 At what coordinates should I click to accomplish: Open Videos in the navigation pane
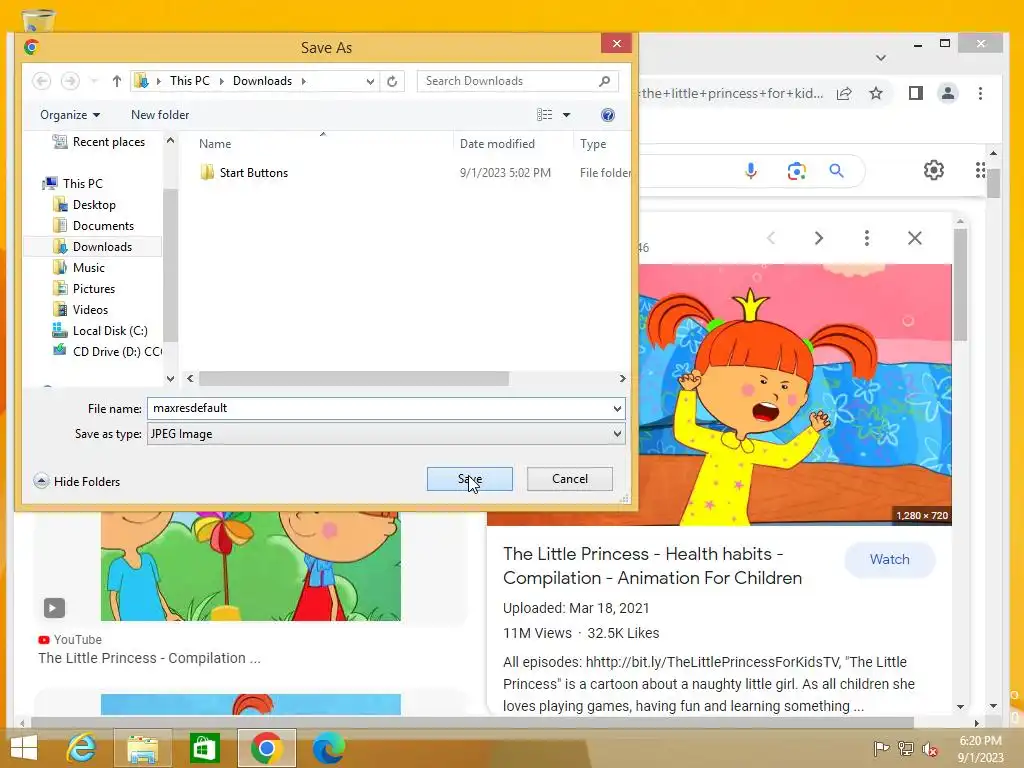[80, 309]
